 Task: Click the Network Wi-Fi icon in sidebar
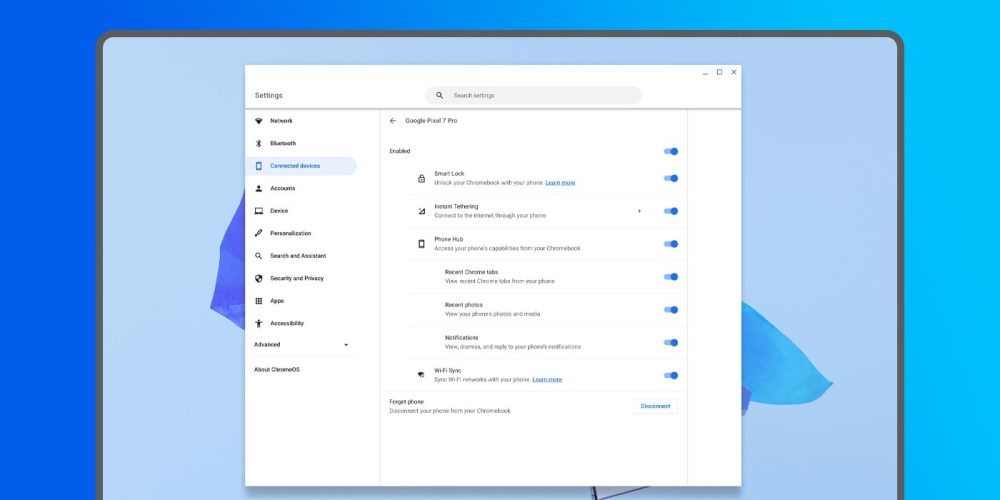click(x=259, y=121)
